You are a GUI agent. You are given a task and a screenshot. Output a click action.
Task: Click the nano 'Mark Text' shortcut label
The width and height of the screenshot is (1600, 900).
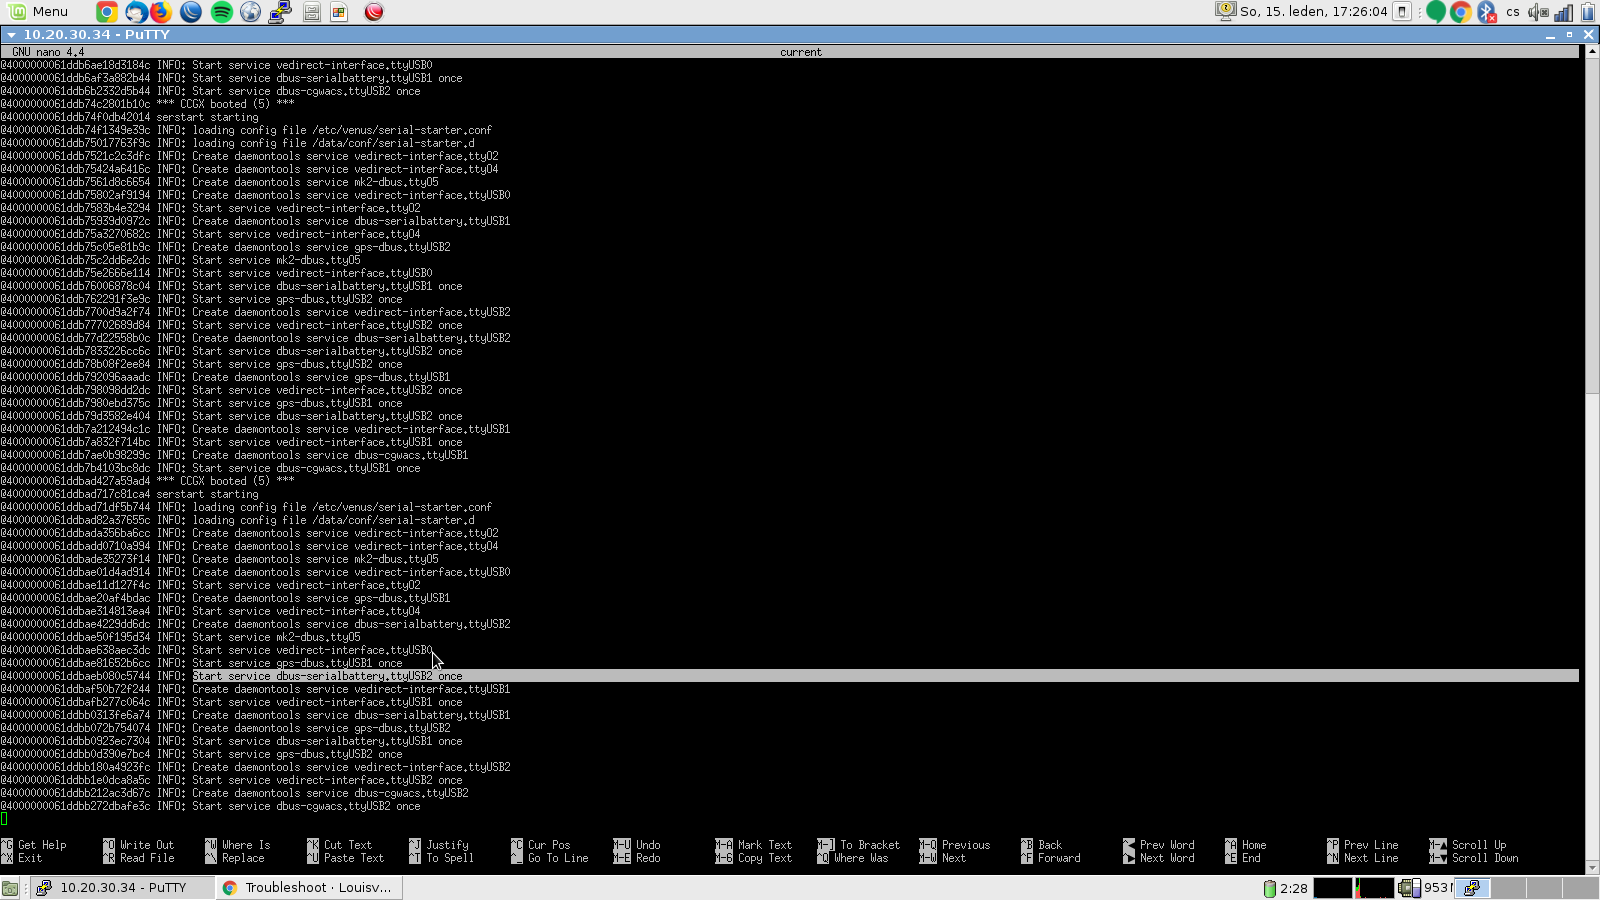pyautogui.click(x=765, y=845)
